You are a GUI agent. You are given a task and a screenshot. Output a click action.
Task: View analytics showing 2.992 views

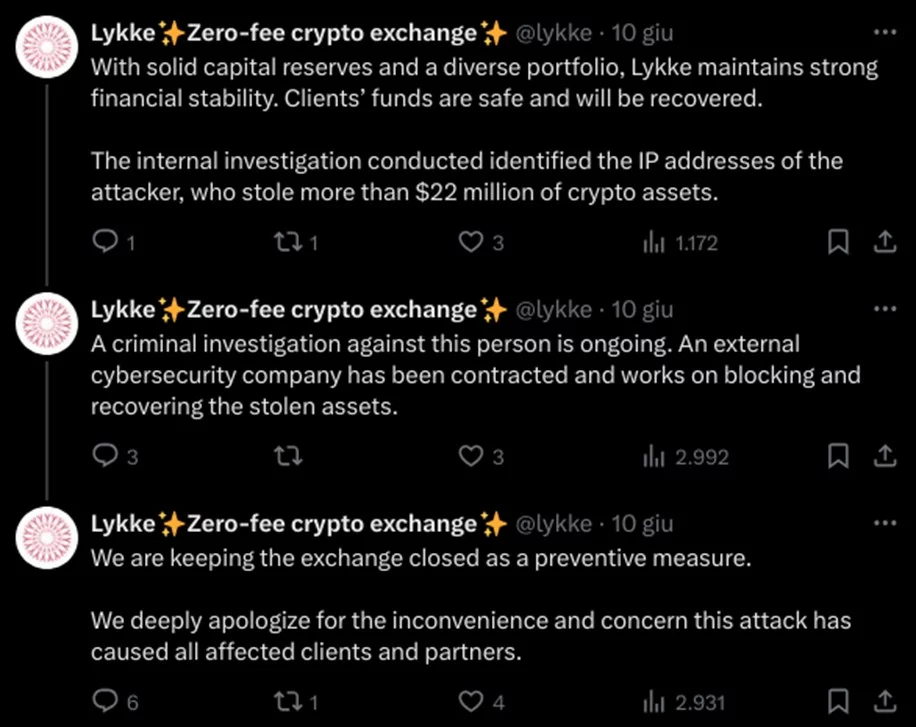(x=686, y=457)
